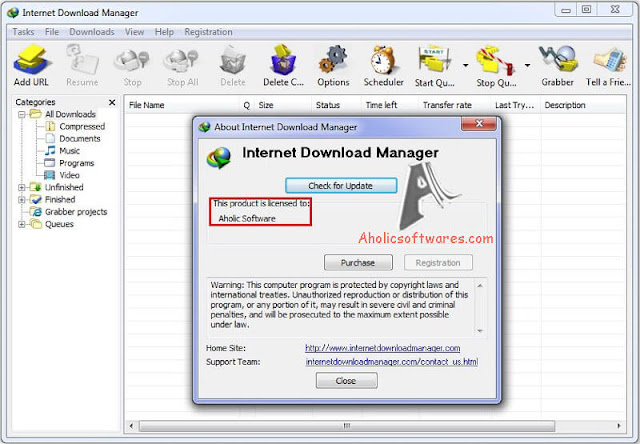The image size is (640, 444).
Task: Minimize the Internet Download Manager window
Action: (566, 10)
